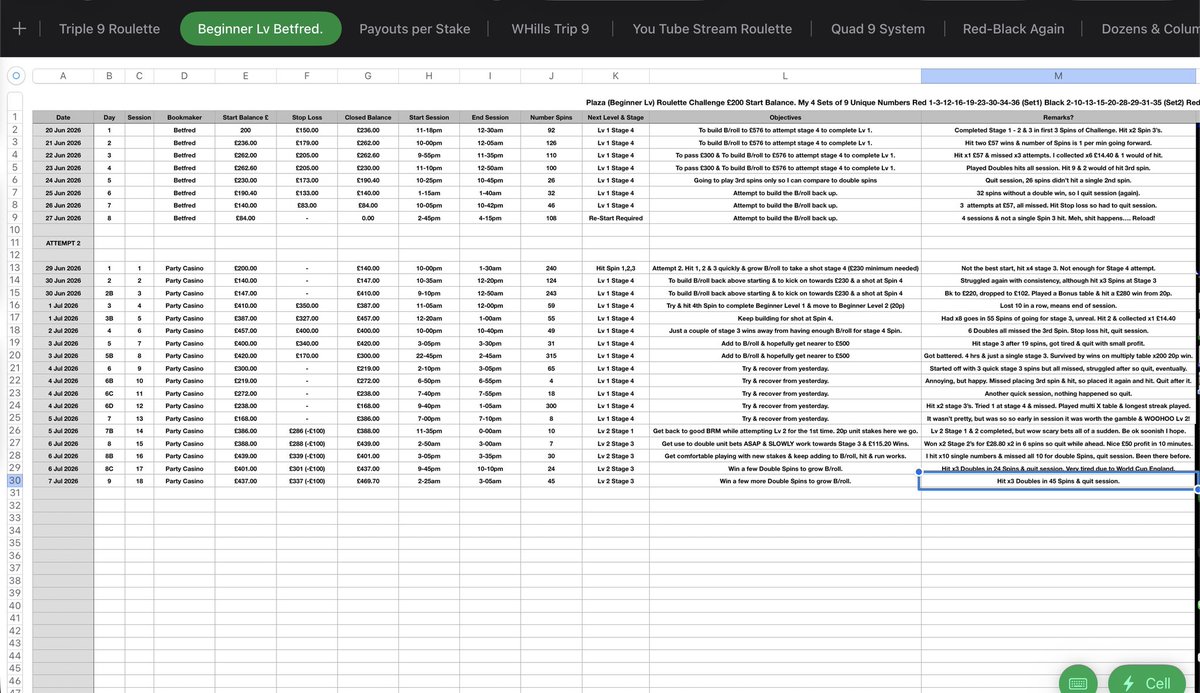Click the '£150.00' stop loss cell
The height and width of the screenshot is (693, 1200).
(x=306, y=130)
